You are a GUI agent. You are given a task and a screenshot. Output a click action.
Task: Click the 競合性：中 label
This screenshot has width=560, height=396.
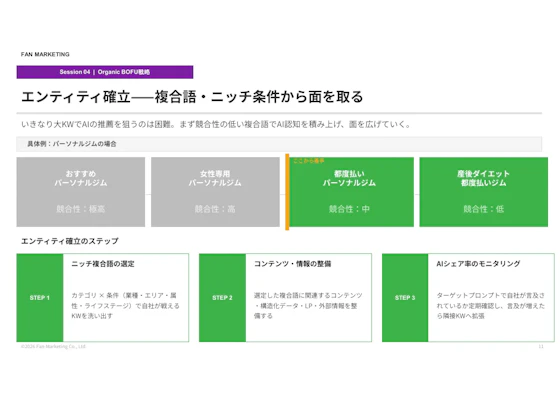[x=349, y=209]
